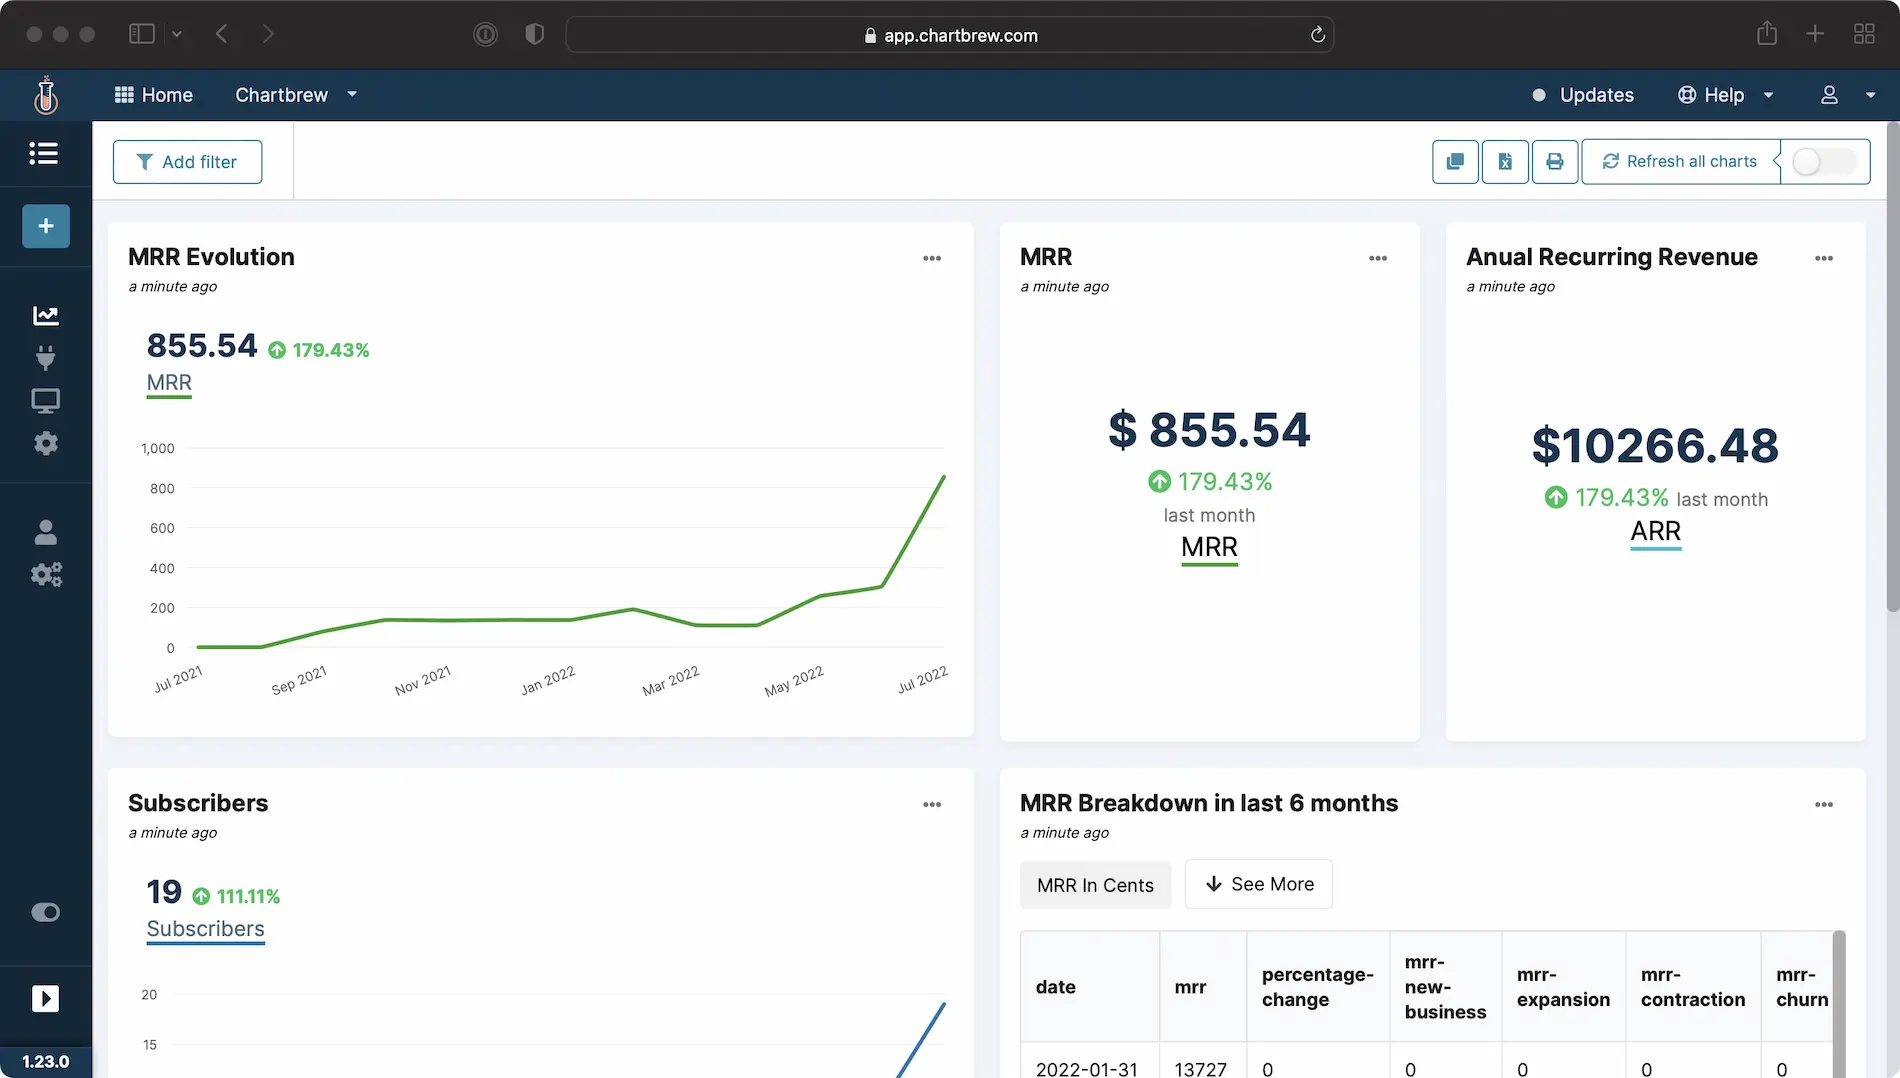Open team members person icon in sidebar

pos(46,532)
